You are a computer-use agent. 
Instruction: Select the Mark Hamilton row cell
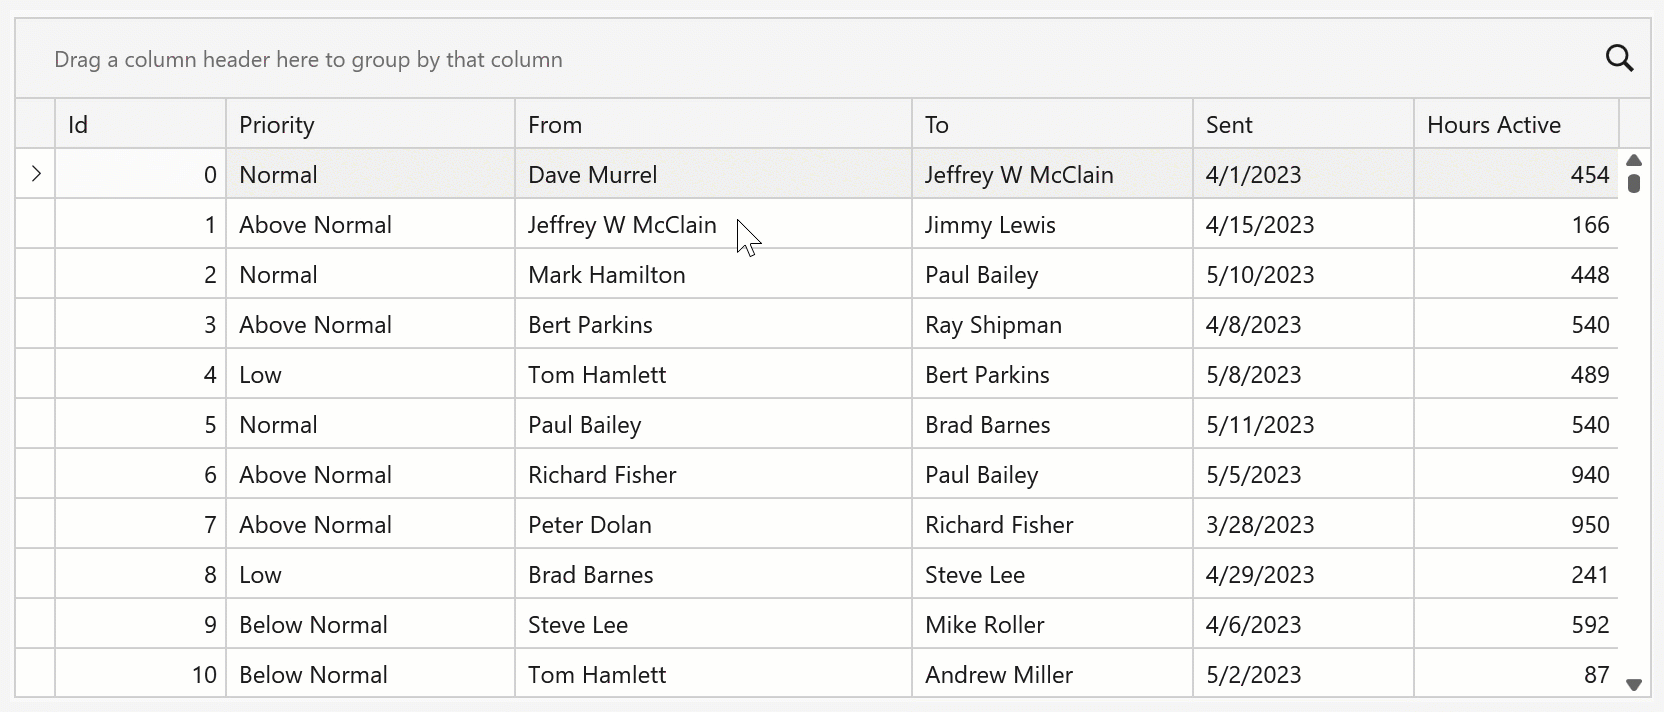607,275
